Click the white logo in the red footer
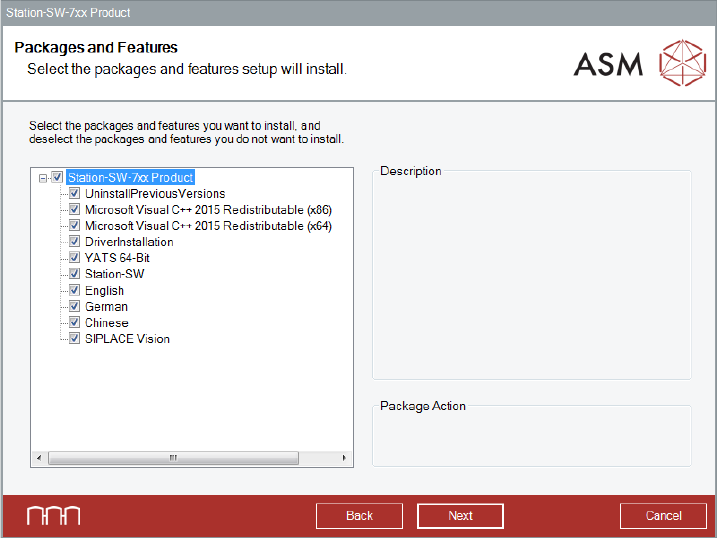Screen dimensions: 717x538 pos(53,516)
